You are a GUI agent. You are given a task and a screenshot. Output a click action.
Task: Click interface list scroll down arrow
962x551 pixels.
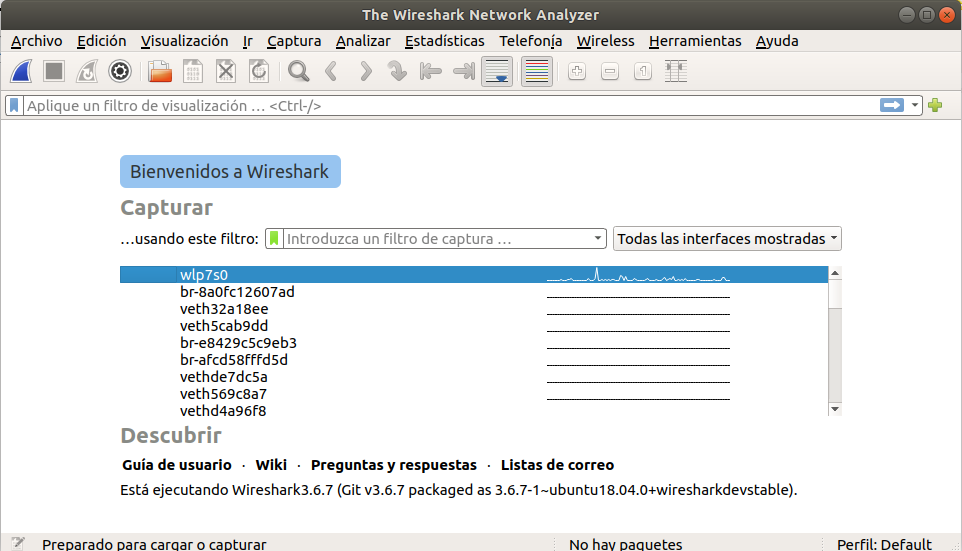834,409
